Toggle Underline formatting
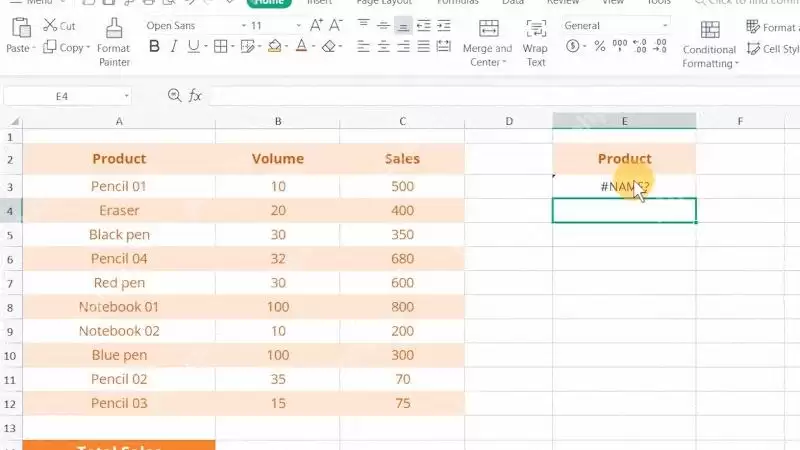The height and width of the screenshot is (450, 800). pos(193,46)
